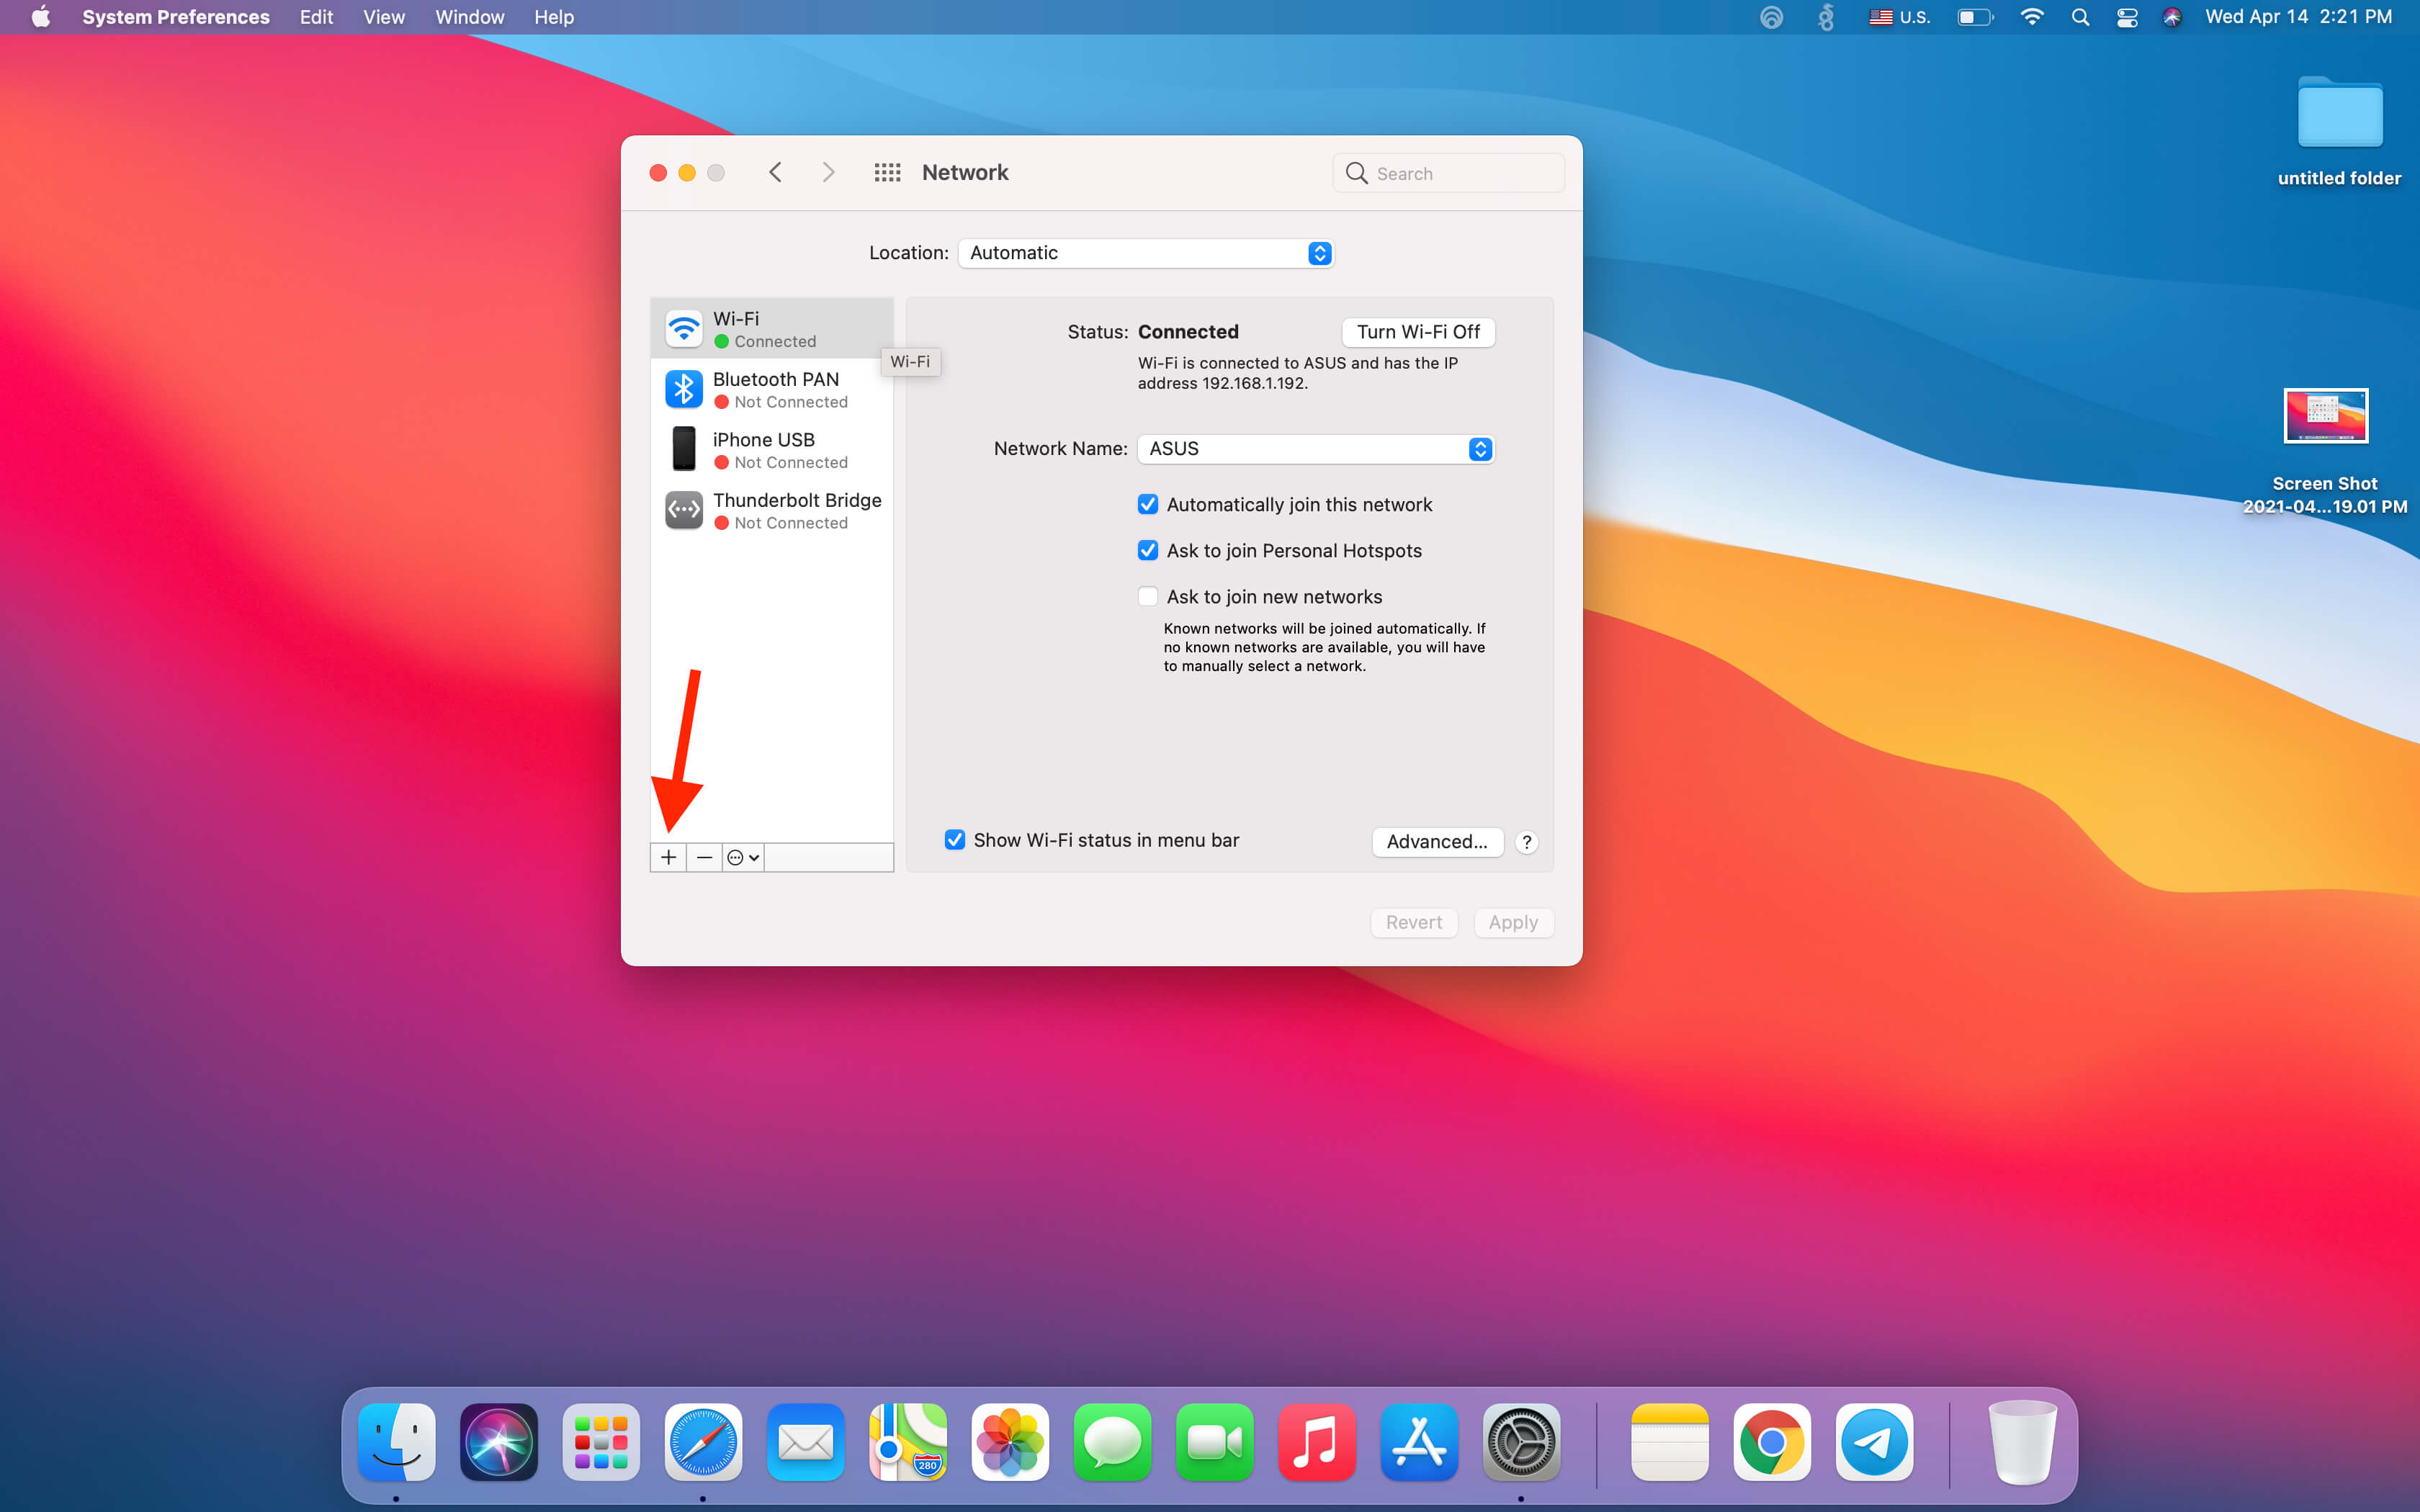Disable Show Wi-Fi status in menu bar

click(x=955, y=840)
